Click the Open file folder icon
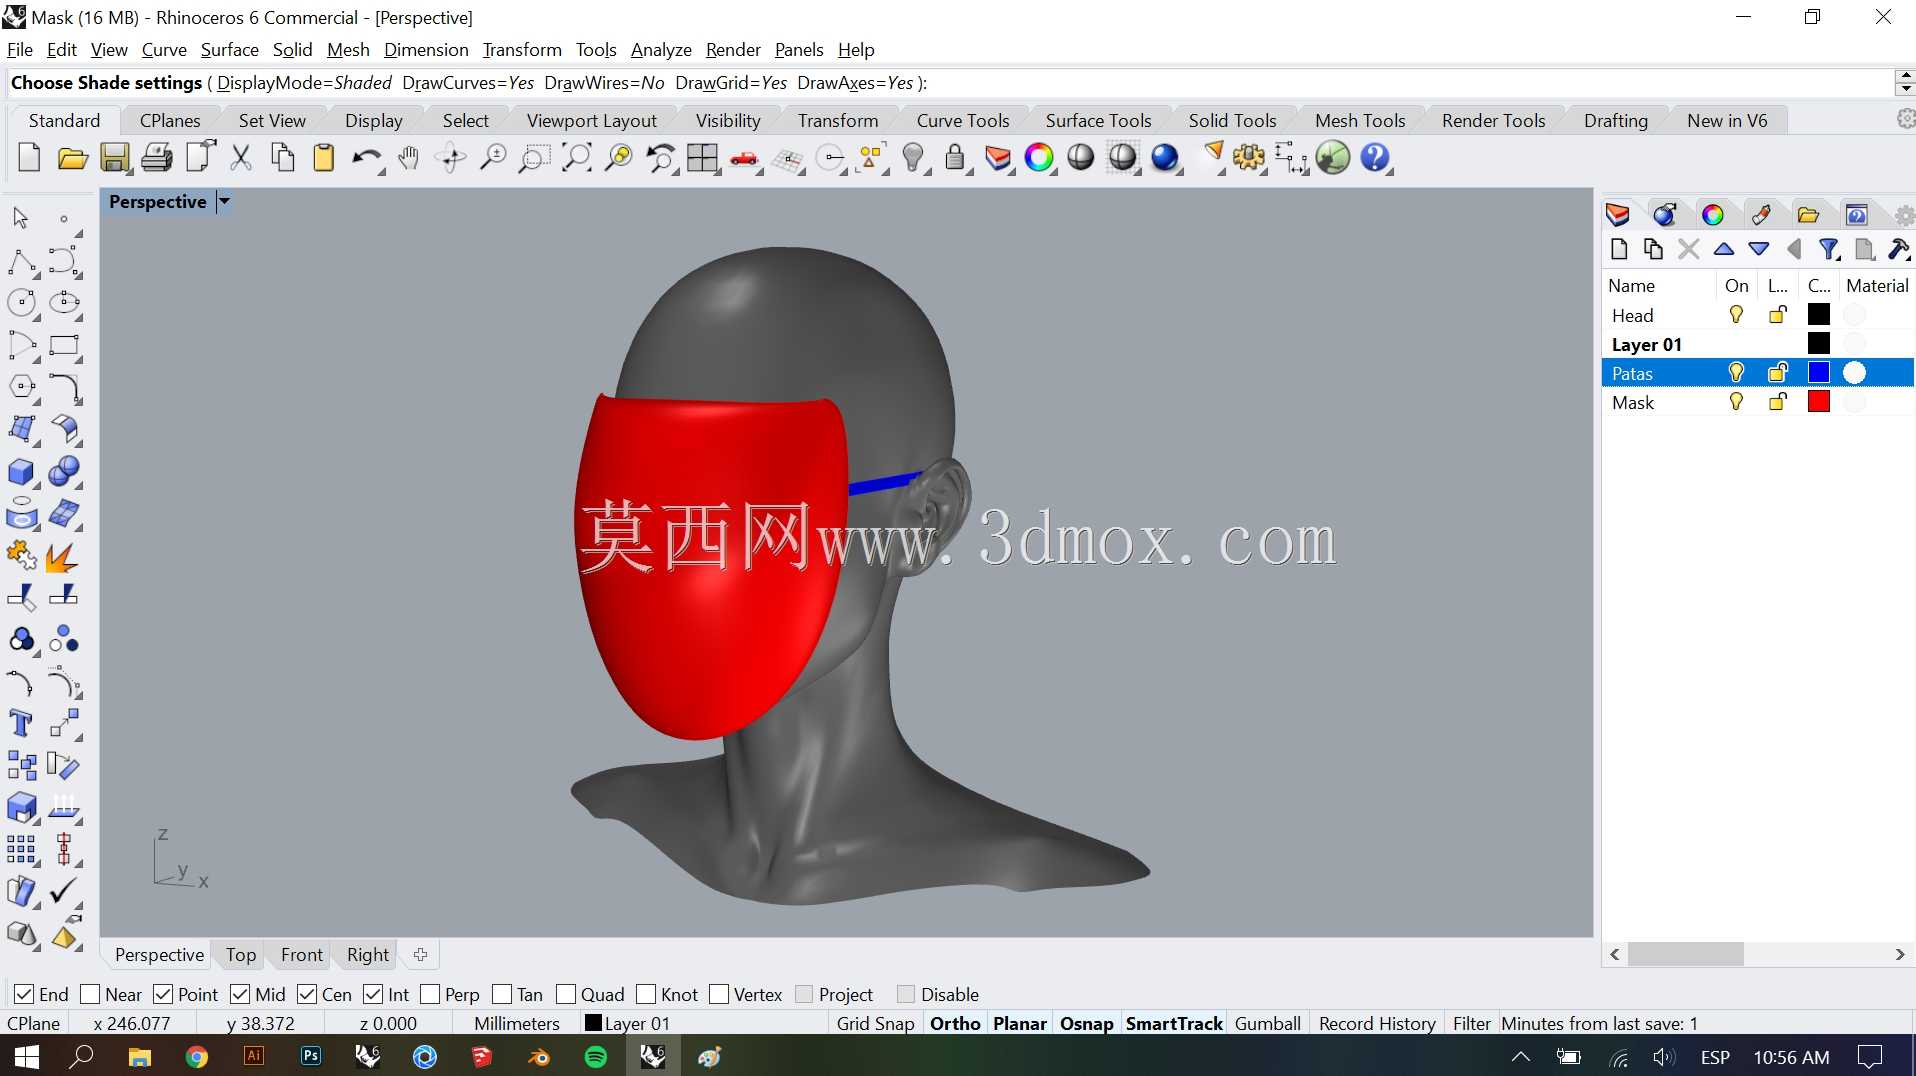This screenshot has width=1916, height=1076. tap(72, 158)
